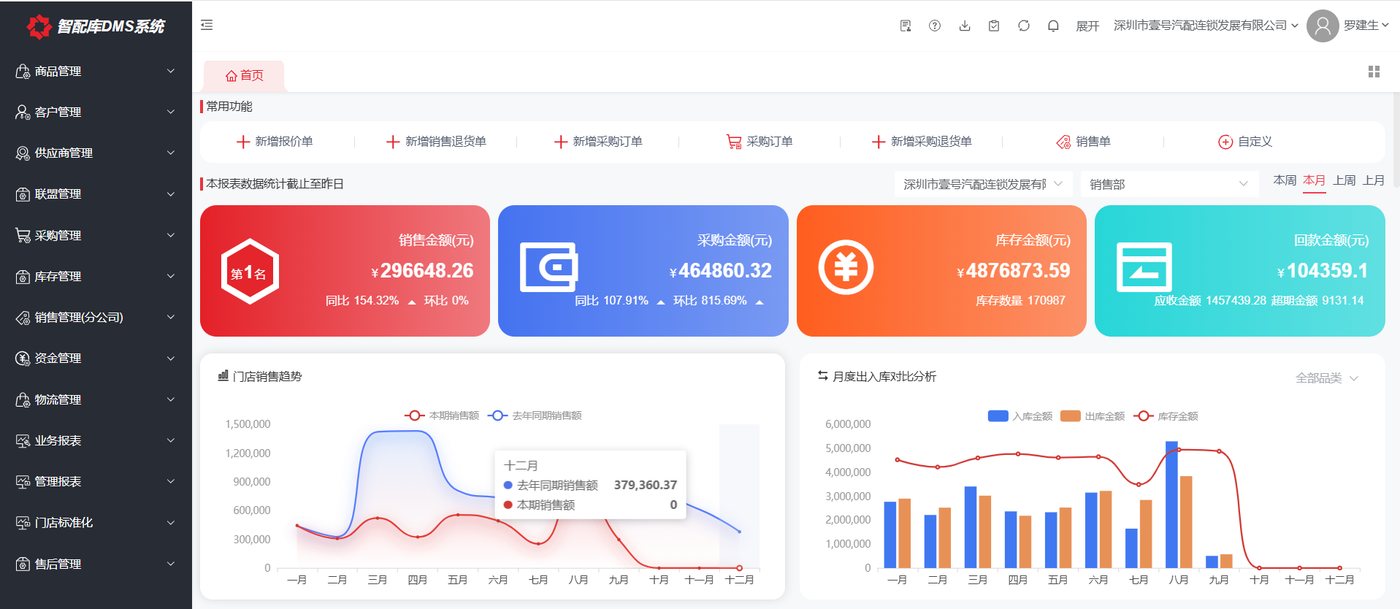Click the 门店标准化 sidebar icon
The image size is (1400, 609).
22,522
